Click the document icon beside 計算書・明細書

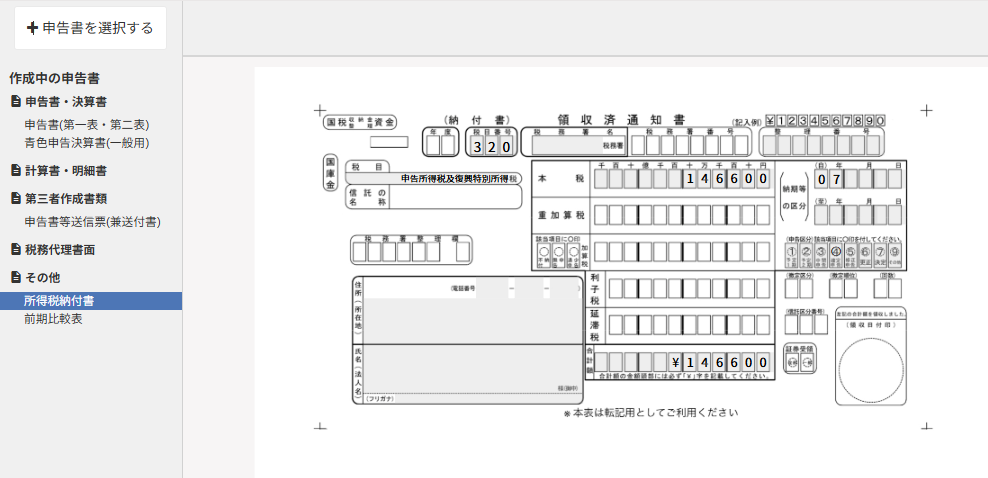tap(16, 170)
